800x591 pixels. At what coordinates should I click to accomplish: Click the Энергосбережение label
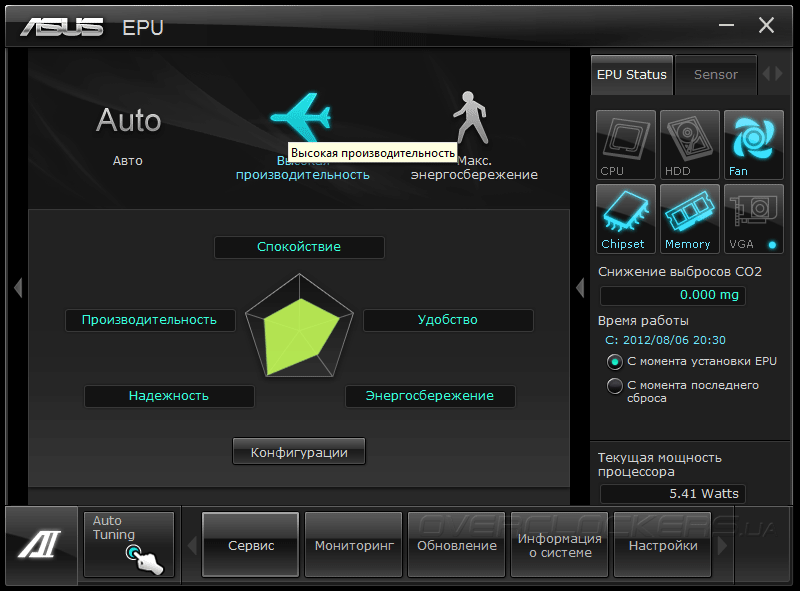coord(430,396)
